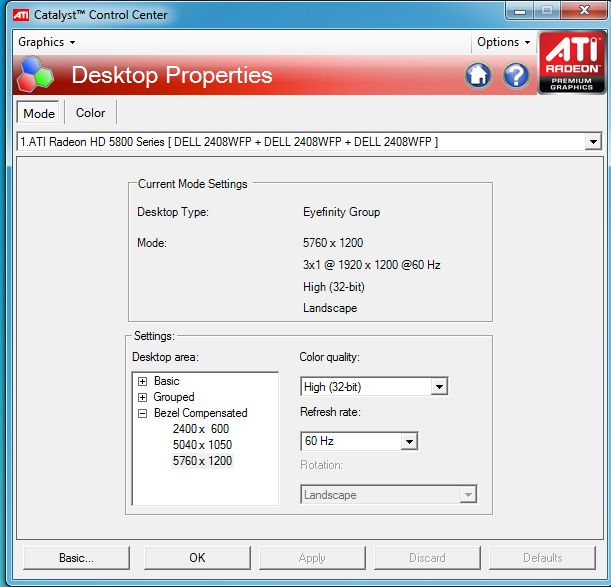Choose the 5760 x 1200 resolution
This screenshot has height=587, width=611.
click(x=200, y=461)
